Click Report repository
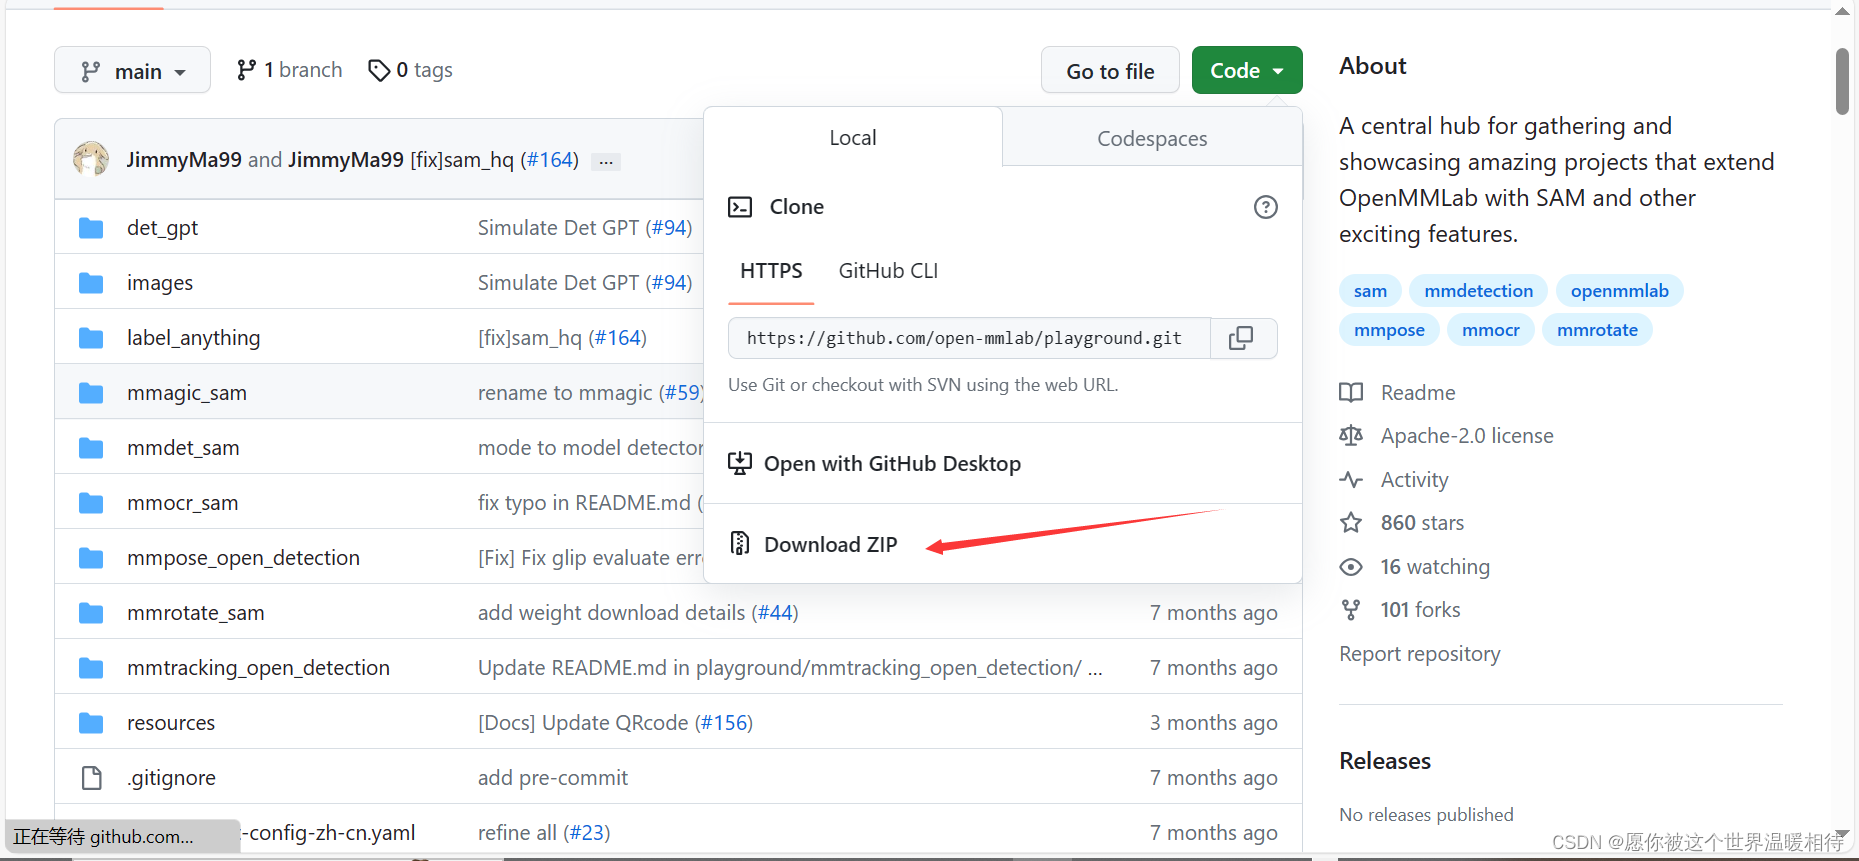Screen dimensions: 1859x861 [1420, 654]
